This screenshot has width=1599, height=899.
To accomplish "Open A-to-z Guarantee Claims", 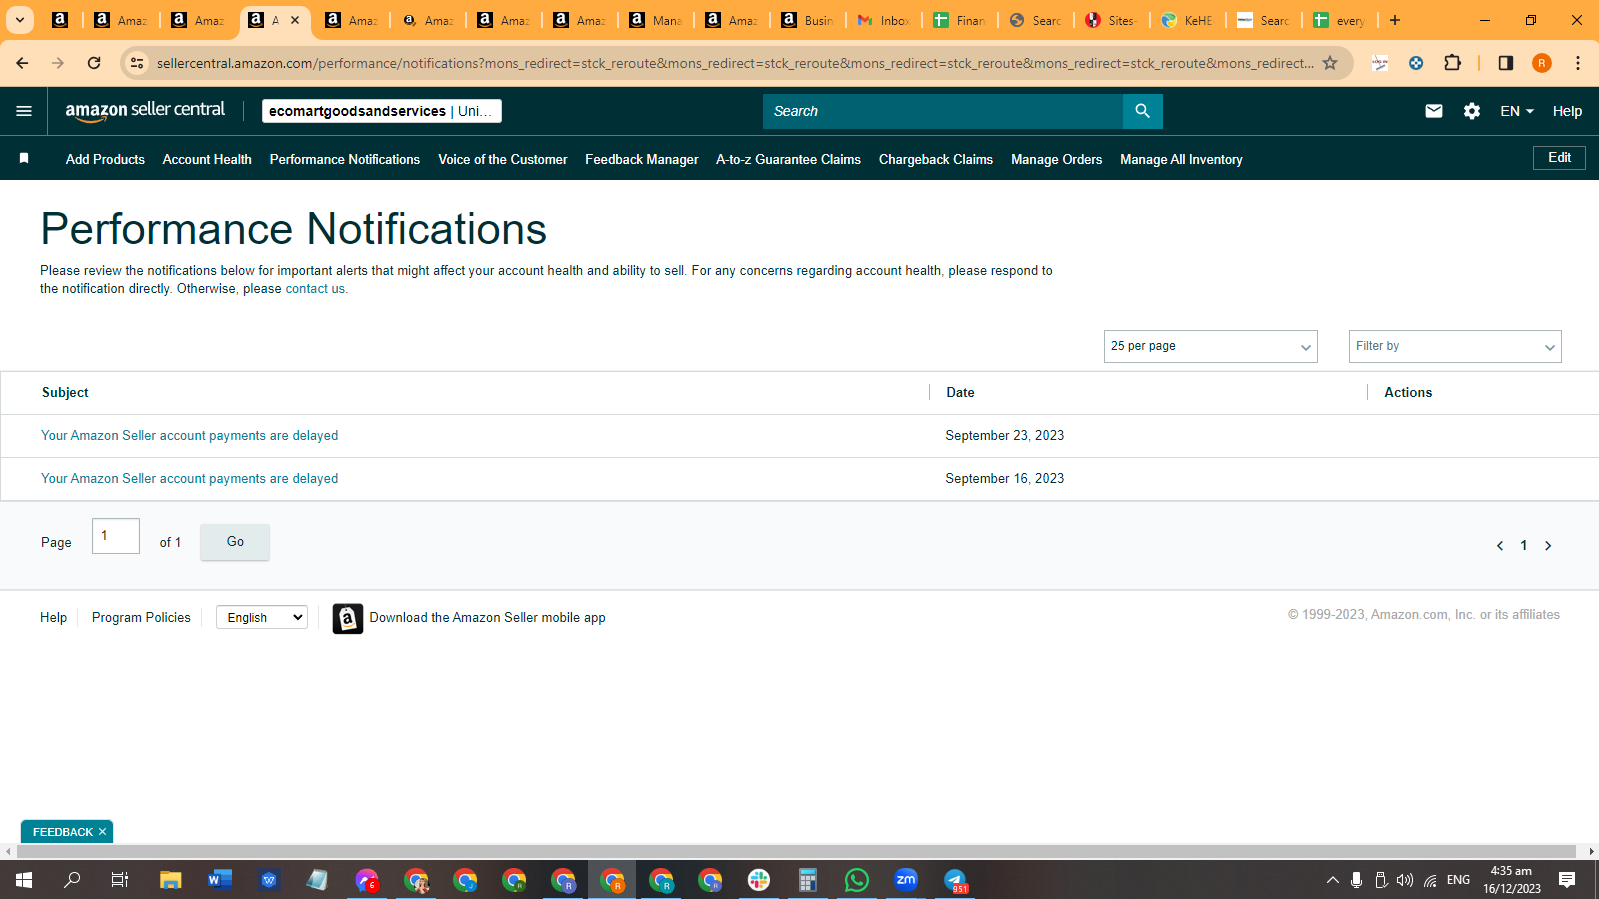I will 788,159.
